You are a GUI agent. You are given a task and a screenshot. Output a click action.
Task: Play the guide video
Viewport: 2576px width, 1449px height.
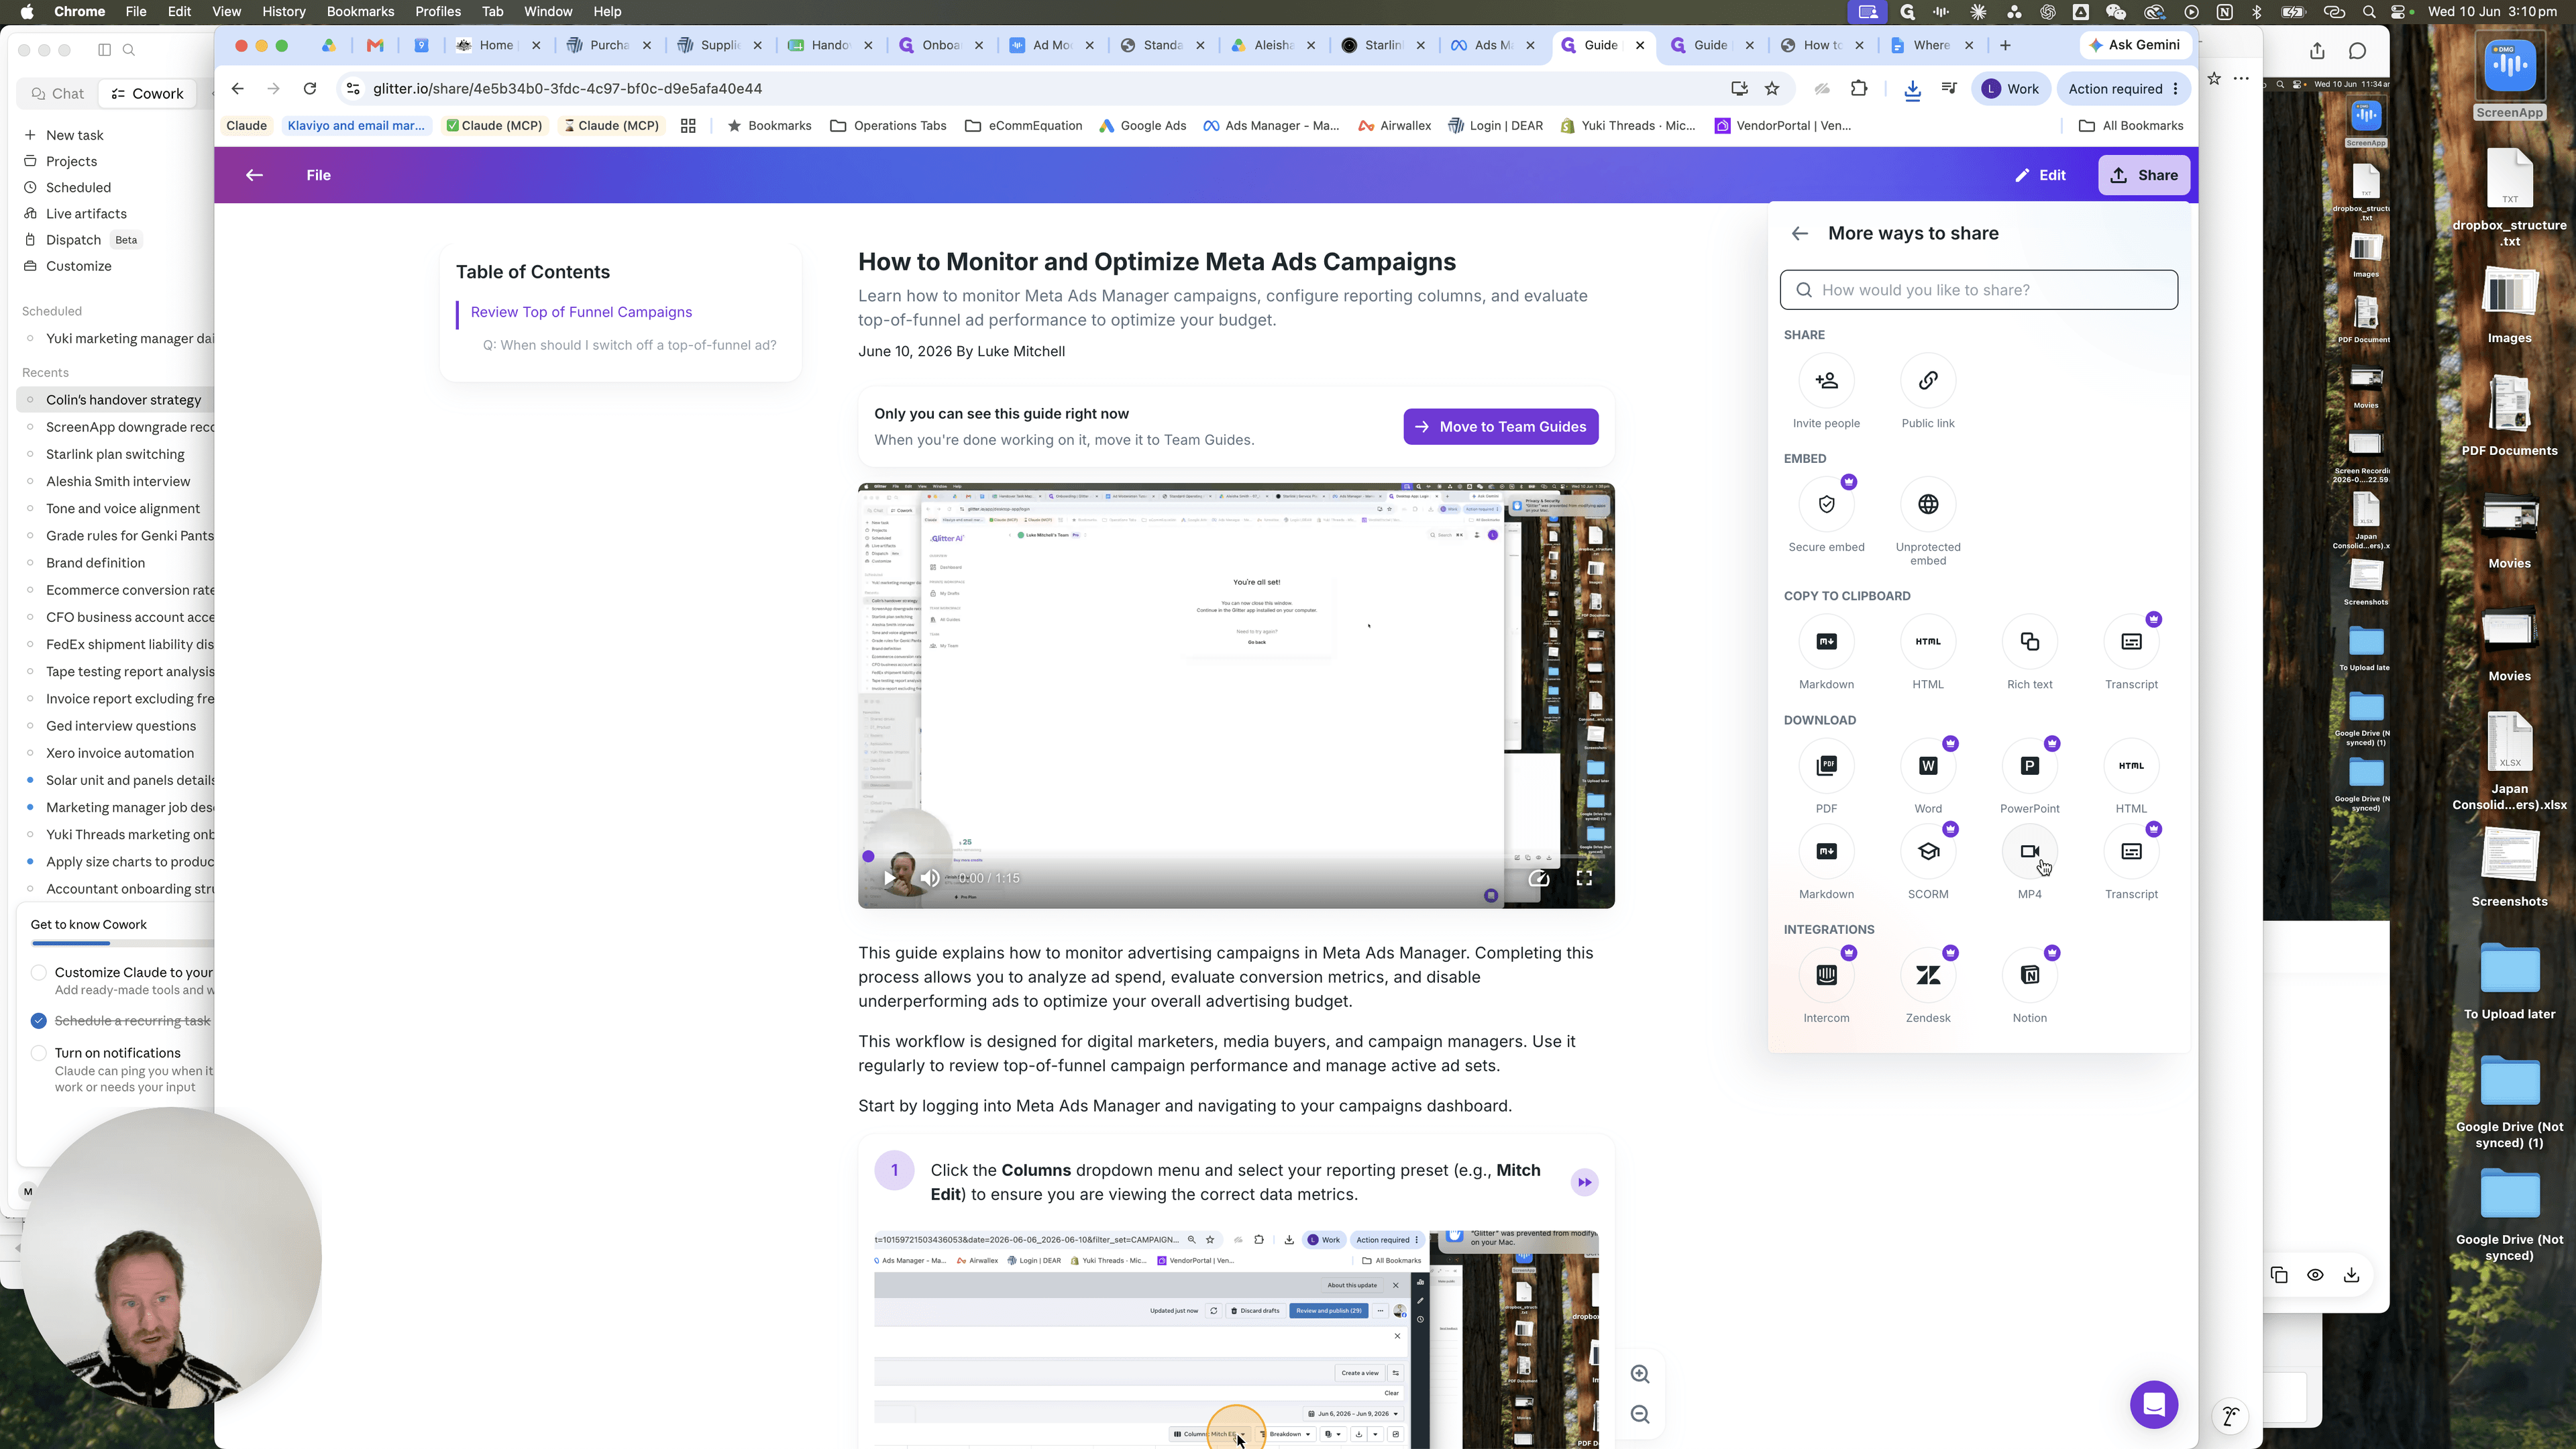coord(890,879)
